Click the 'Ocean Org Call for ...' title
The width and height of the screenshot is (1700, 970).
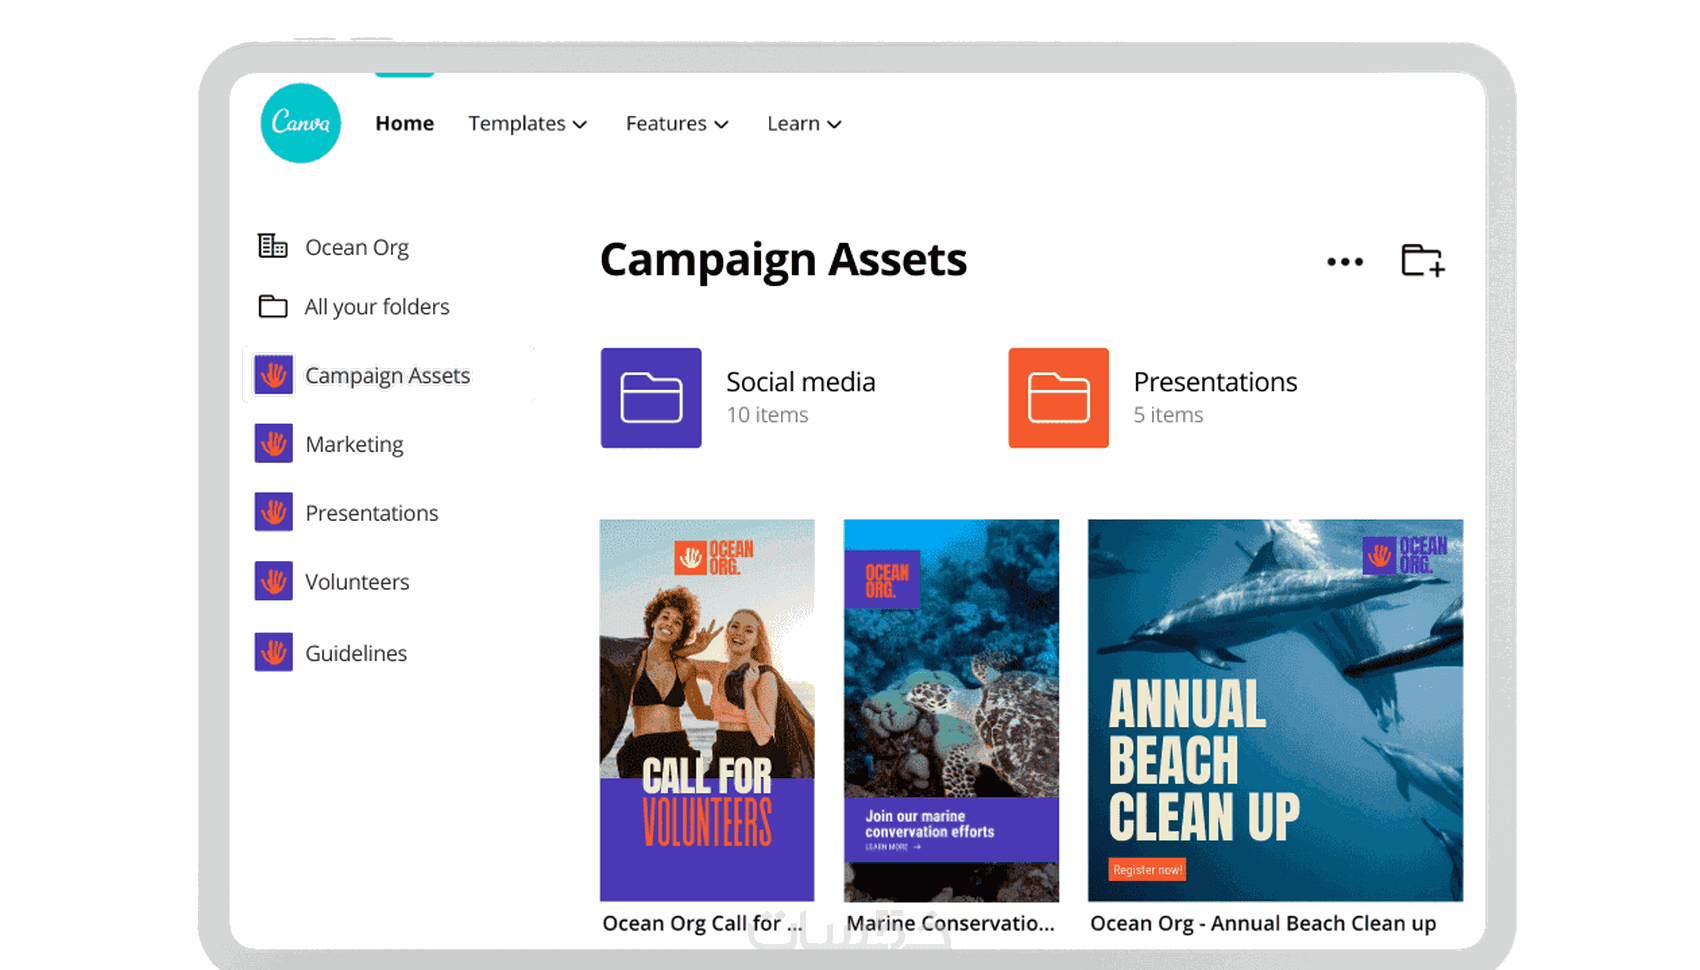[702, 923]
